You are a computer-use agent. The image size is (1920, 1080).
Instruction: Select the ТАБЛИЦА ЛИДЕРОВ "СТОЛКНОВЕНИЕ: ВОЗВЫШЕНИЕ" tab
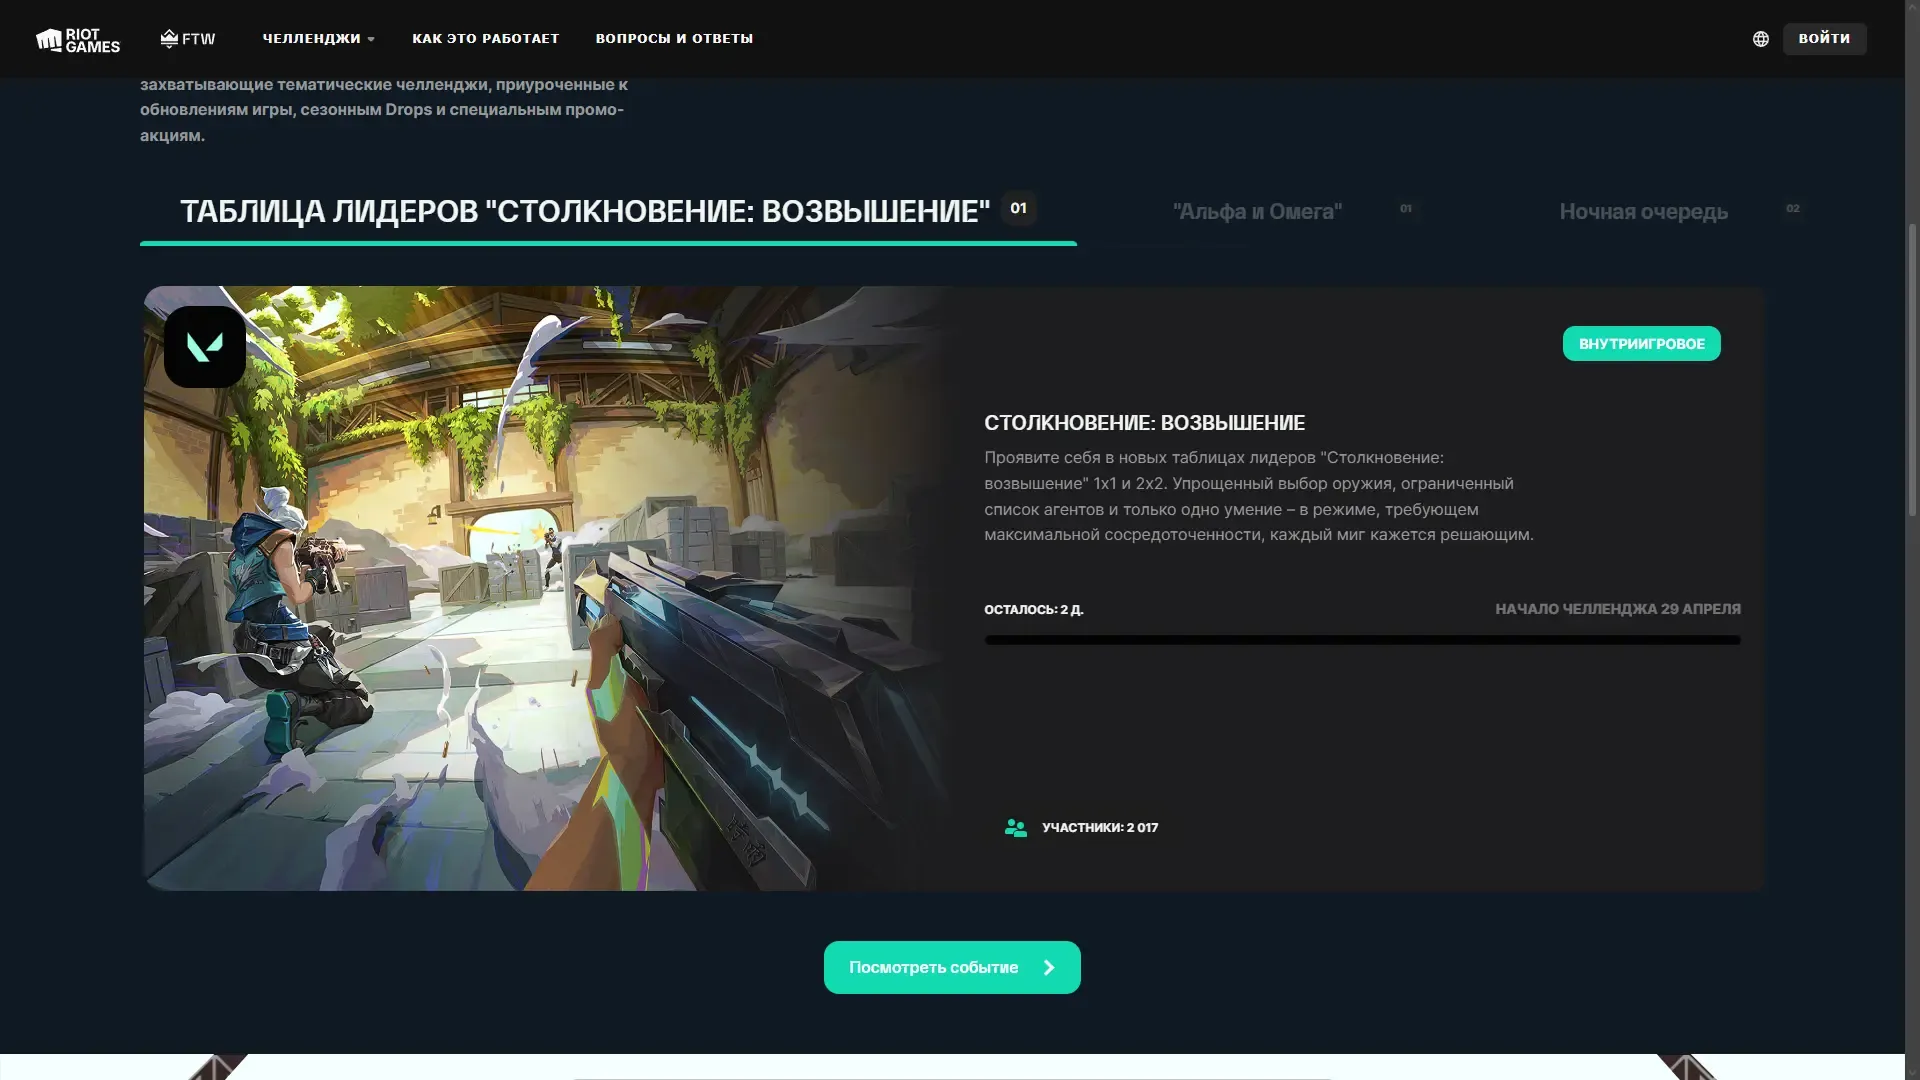coord(608,212)
